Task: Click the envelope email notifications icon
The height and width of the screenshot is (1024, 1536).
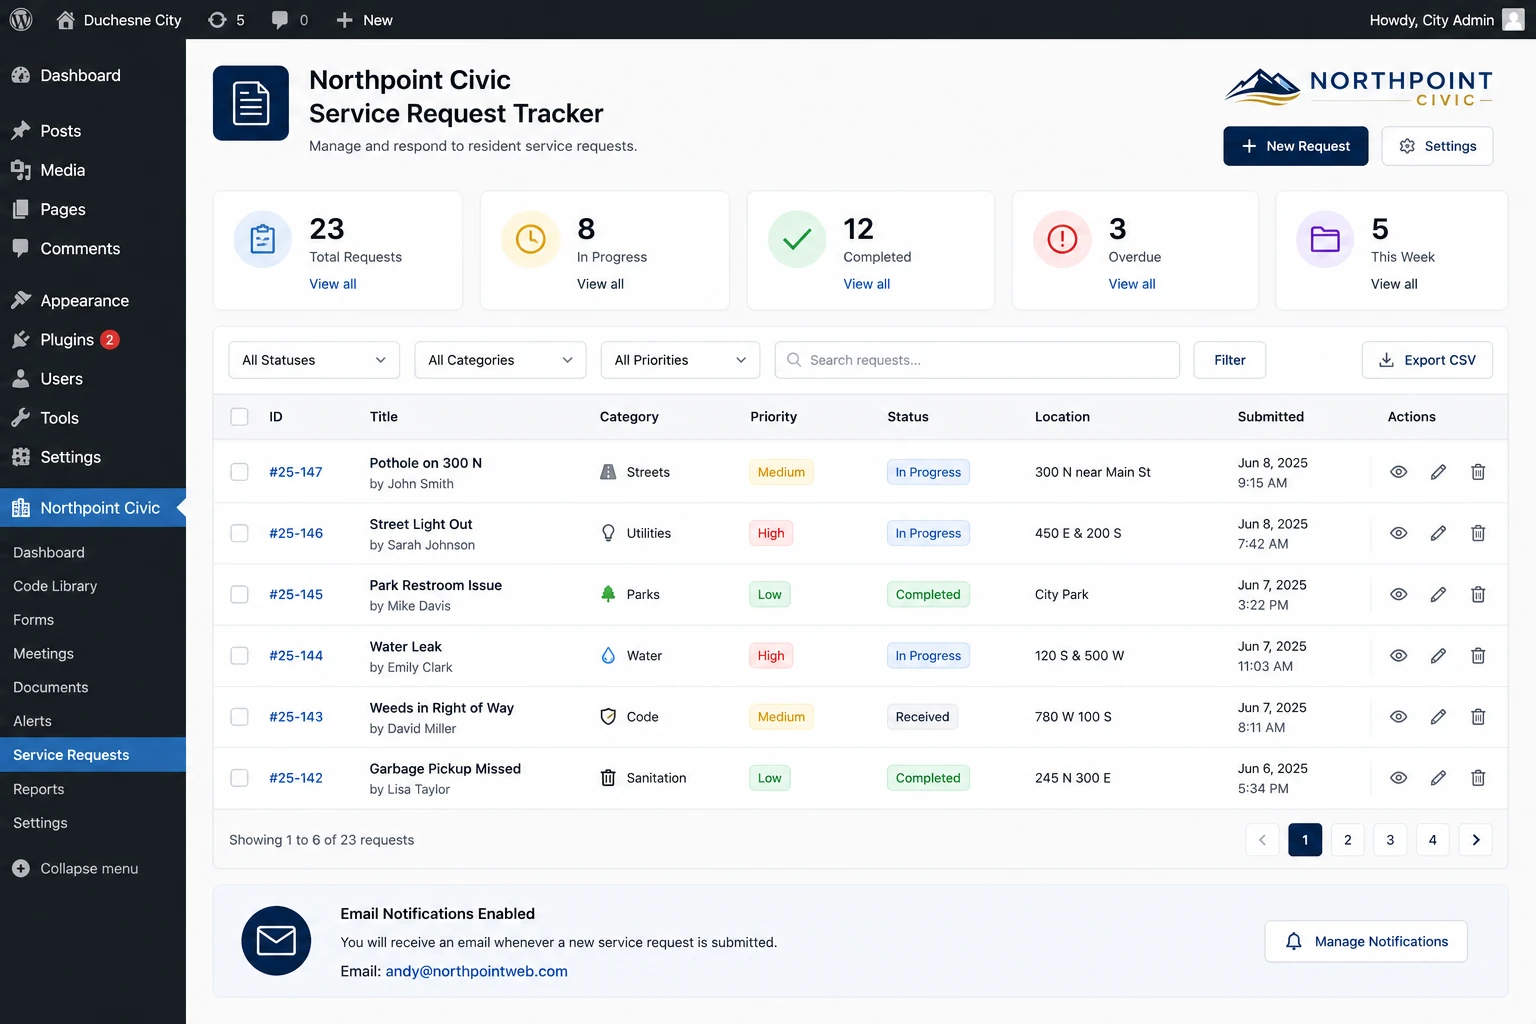Action: [276, 941]
